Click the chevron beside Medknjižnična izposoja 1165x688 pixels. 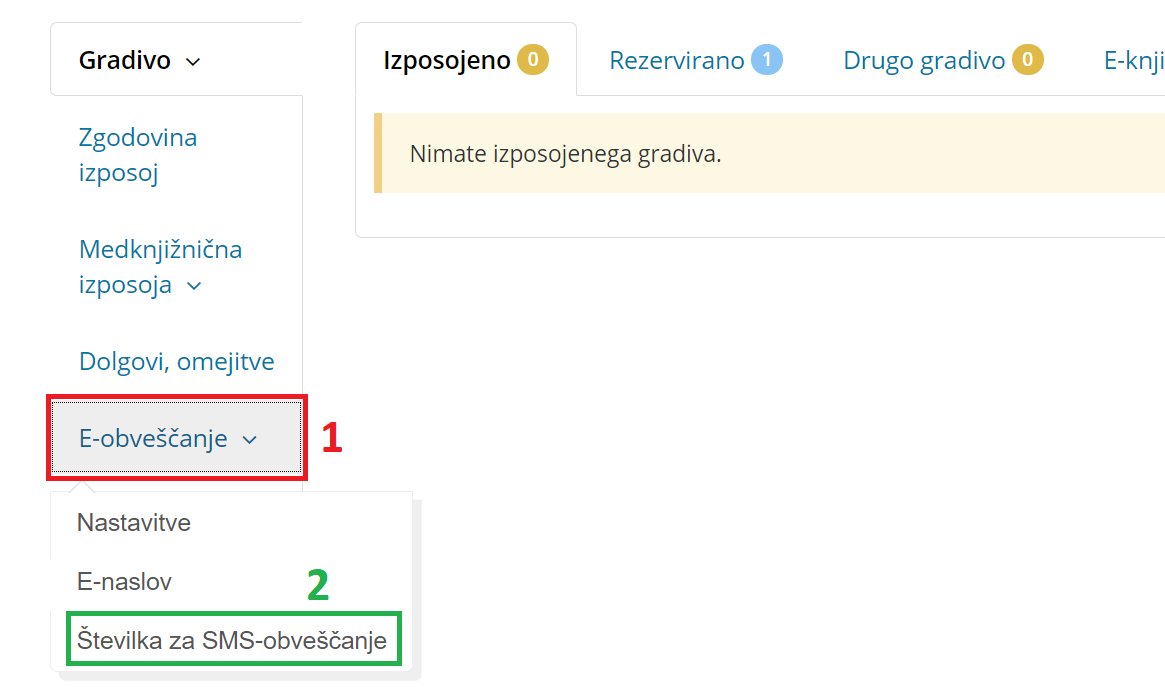(x=194, y=286)
